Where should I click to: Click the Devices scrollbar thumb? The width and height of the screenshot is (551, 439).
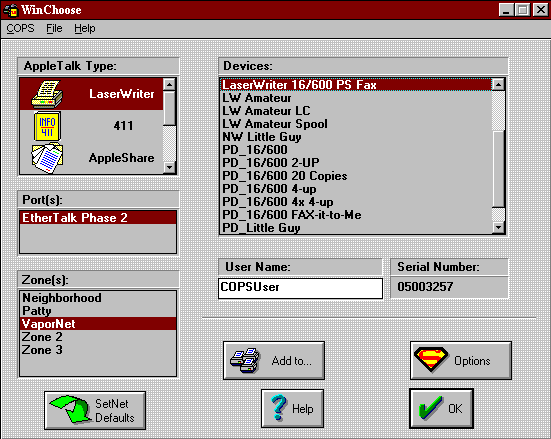[499, 169]
